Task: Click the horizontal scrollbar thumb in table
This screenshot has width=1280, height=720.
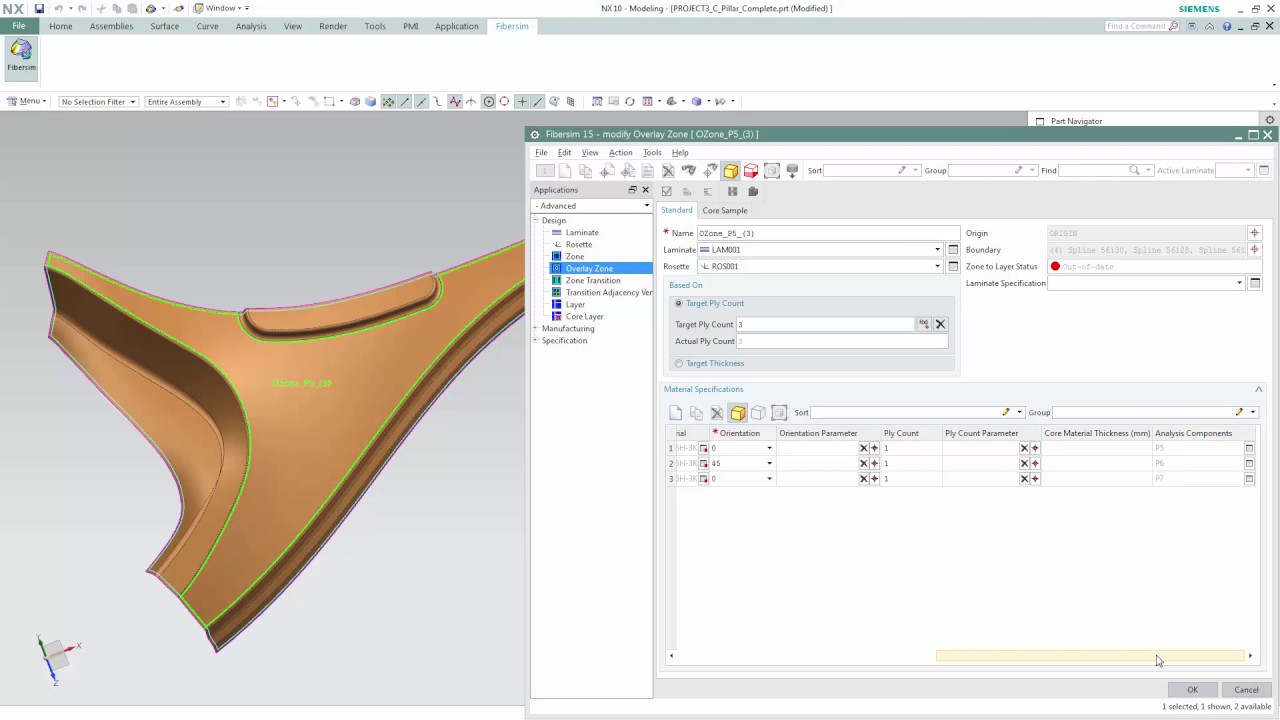Action: (1090, 656)
